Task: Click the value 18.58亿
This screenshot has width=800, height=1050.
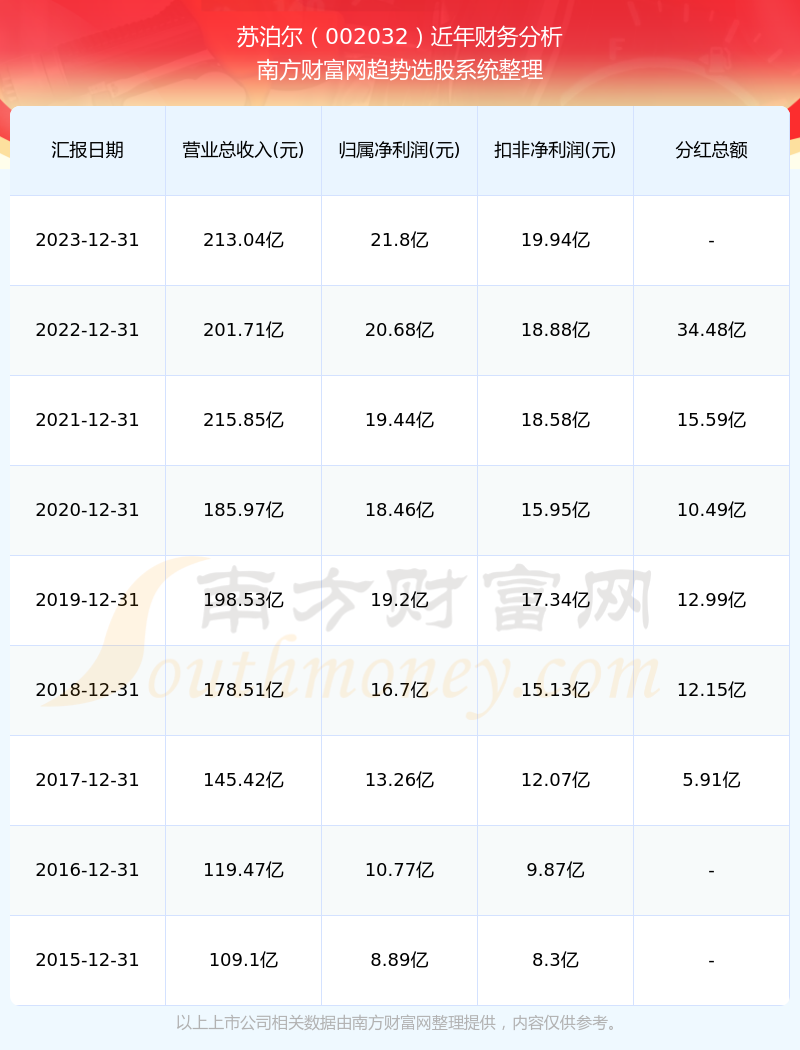Action: click(x=556, y=420)
